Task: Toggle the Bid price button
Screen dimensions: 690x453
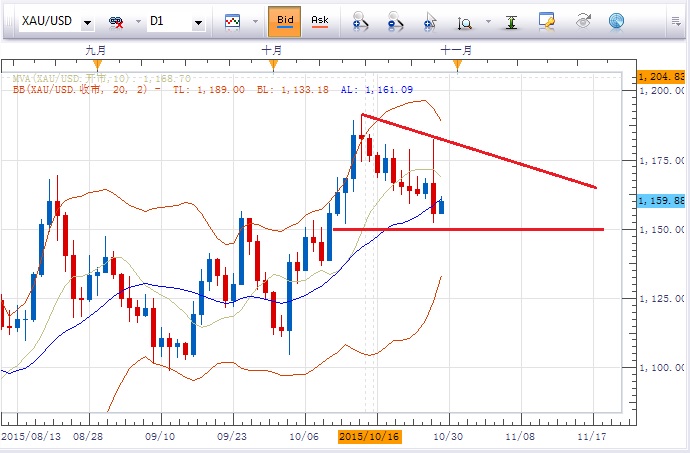Action: click(284, 20)
